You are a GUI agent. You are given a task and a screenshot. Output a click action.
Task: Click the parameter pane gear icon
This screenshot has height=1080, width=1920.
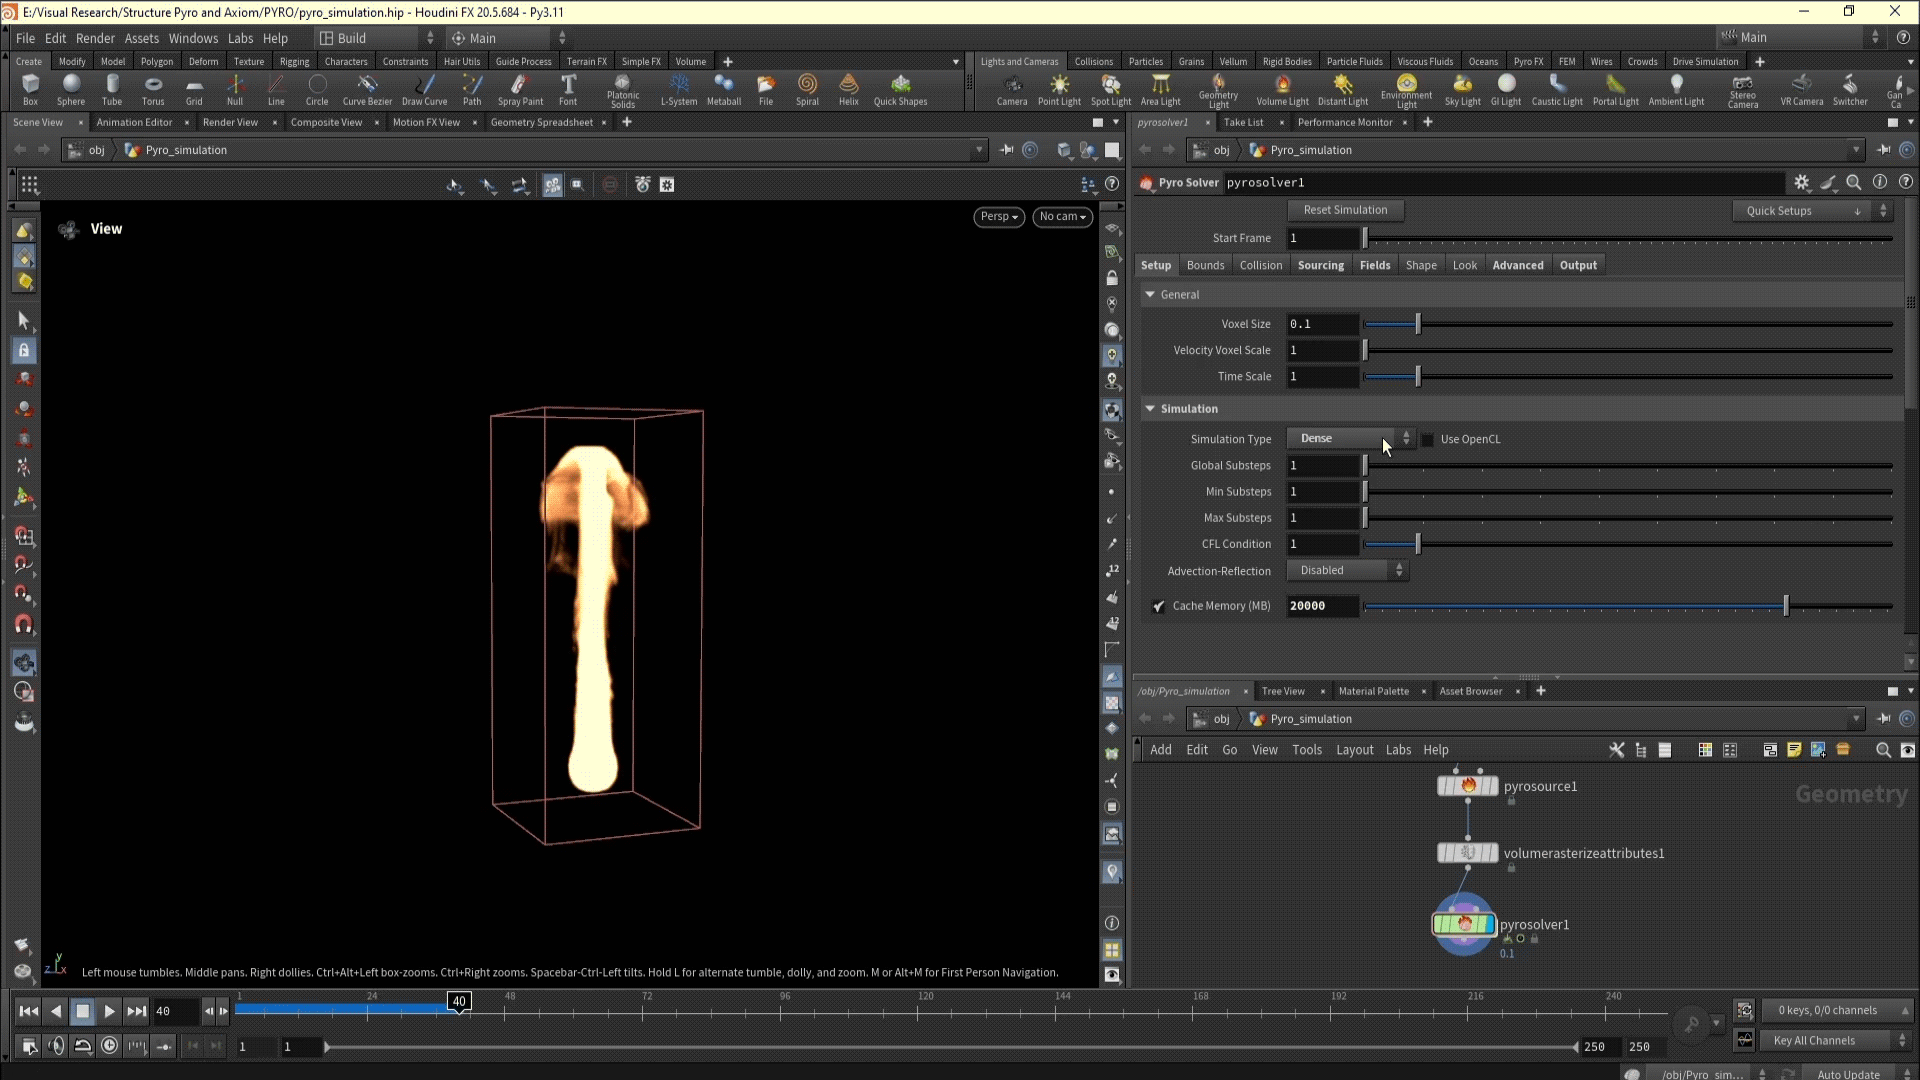[1801, 182]
